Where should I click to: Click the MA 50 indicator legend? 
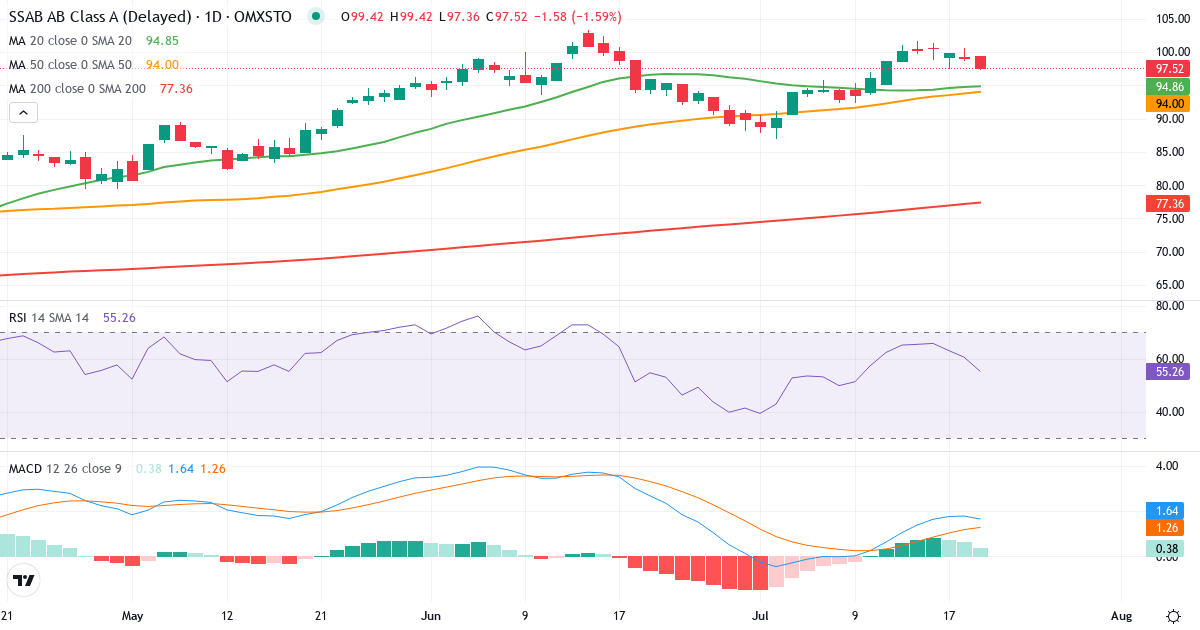point(70,64)
